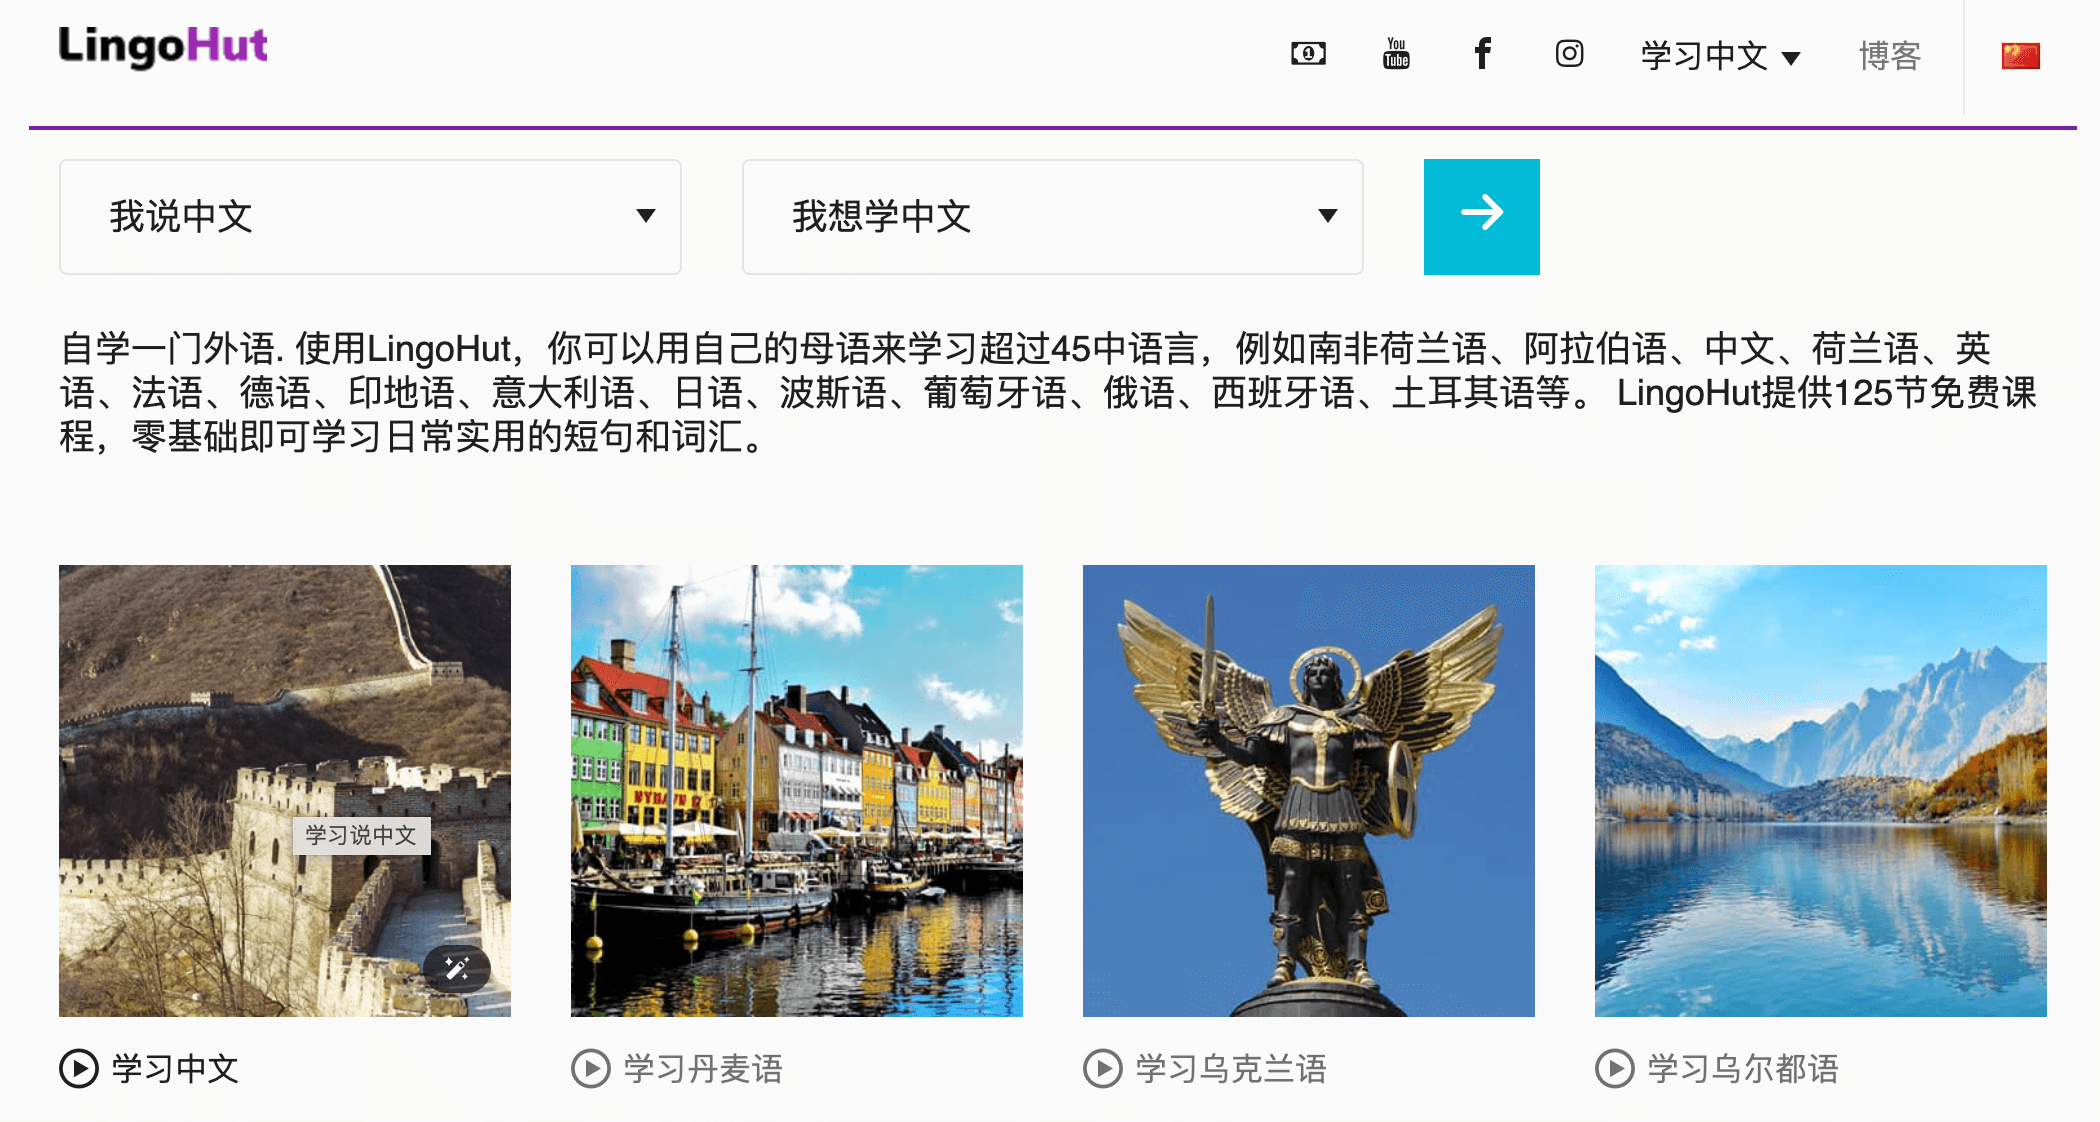The image size is (2100, 1122).
Task: Click the cyan arrow start button
Action: 1482,216
